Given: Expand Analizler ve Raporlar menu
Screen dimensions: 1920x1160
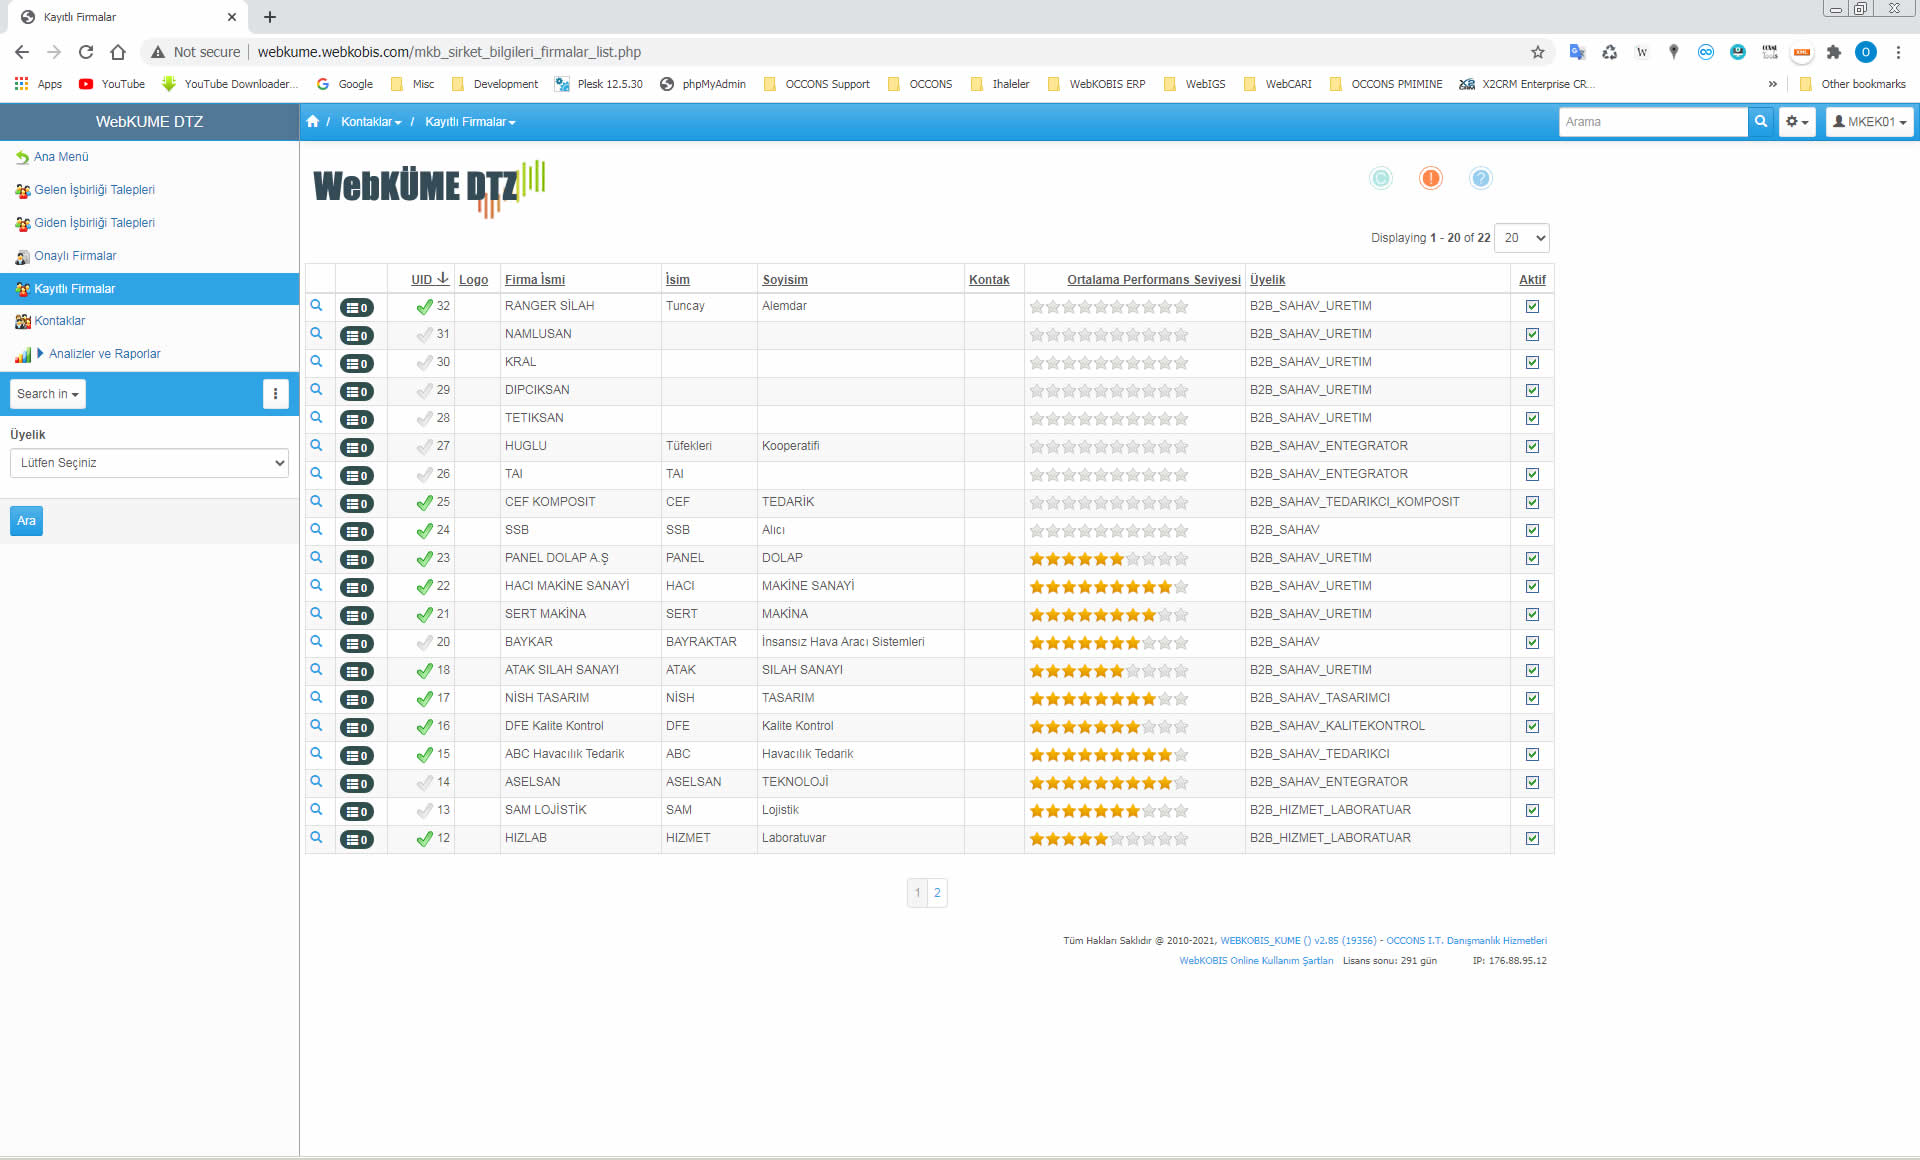Looking at the screenshot, I should click(x=104, y=354).
